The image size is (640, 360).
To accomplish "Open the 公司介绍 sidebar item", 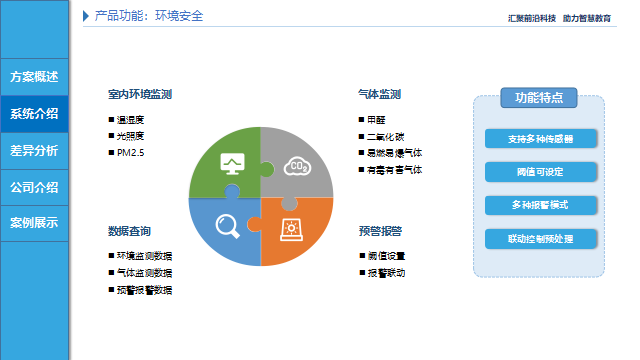I will [34, 187].
